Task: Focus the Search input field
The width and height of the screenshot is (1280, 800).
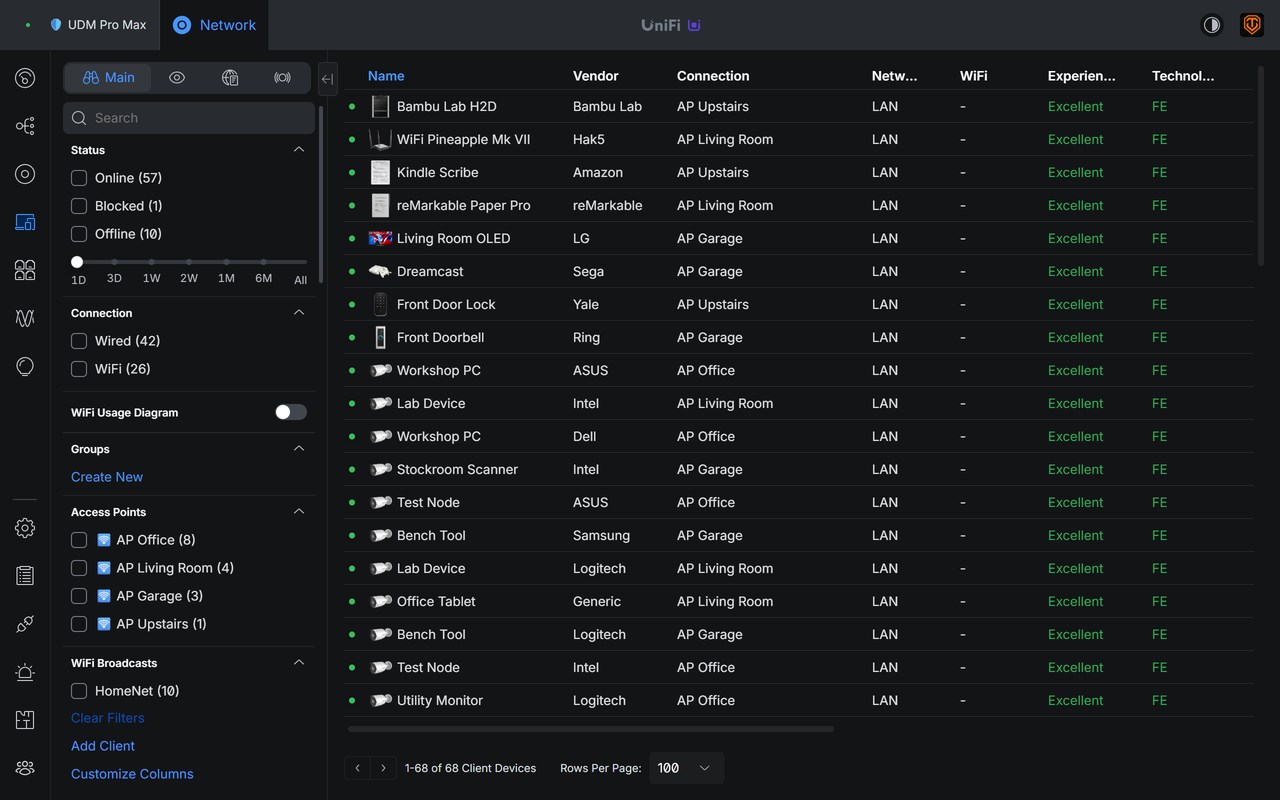Action: 189,118
